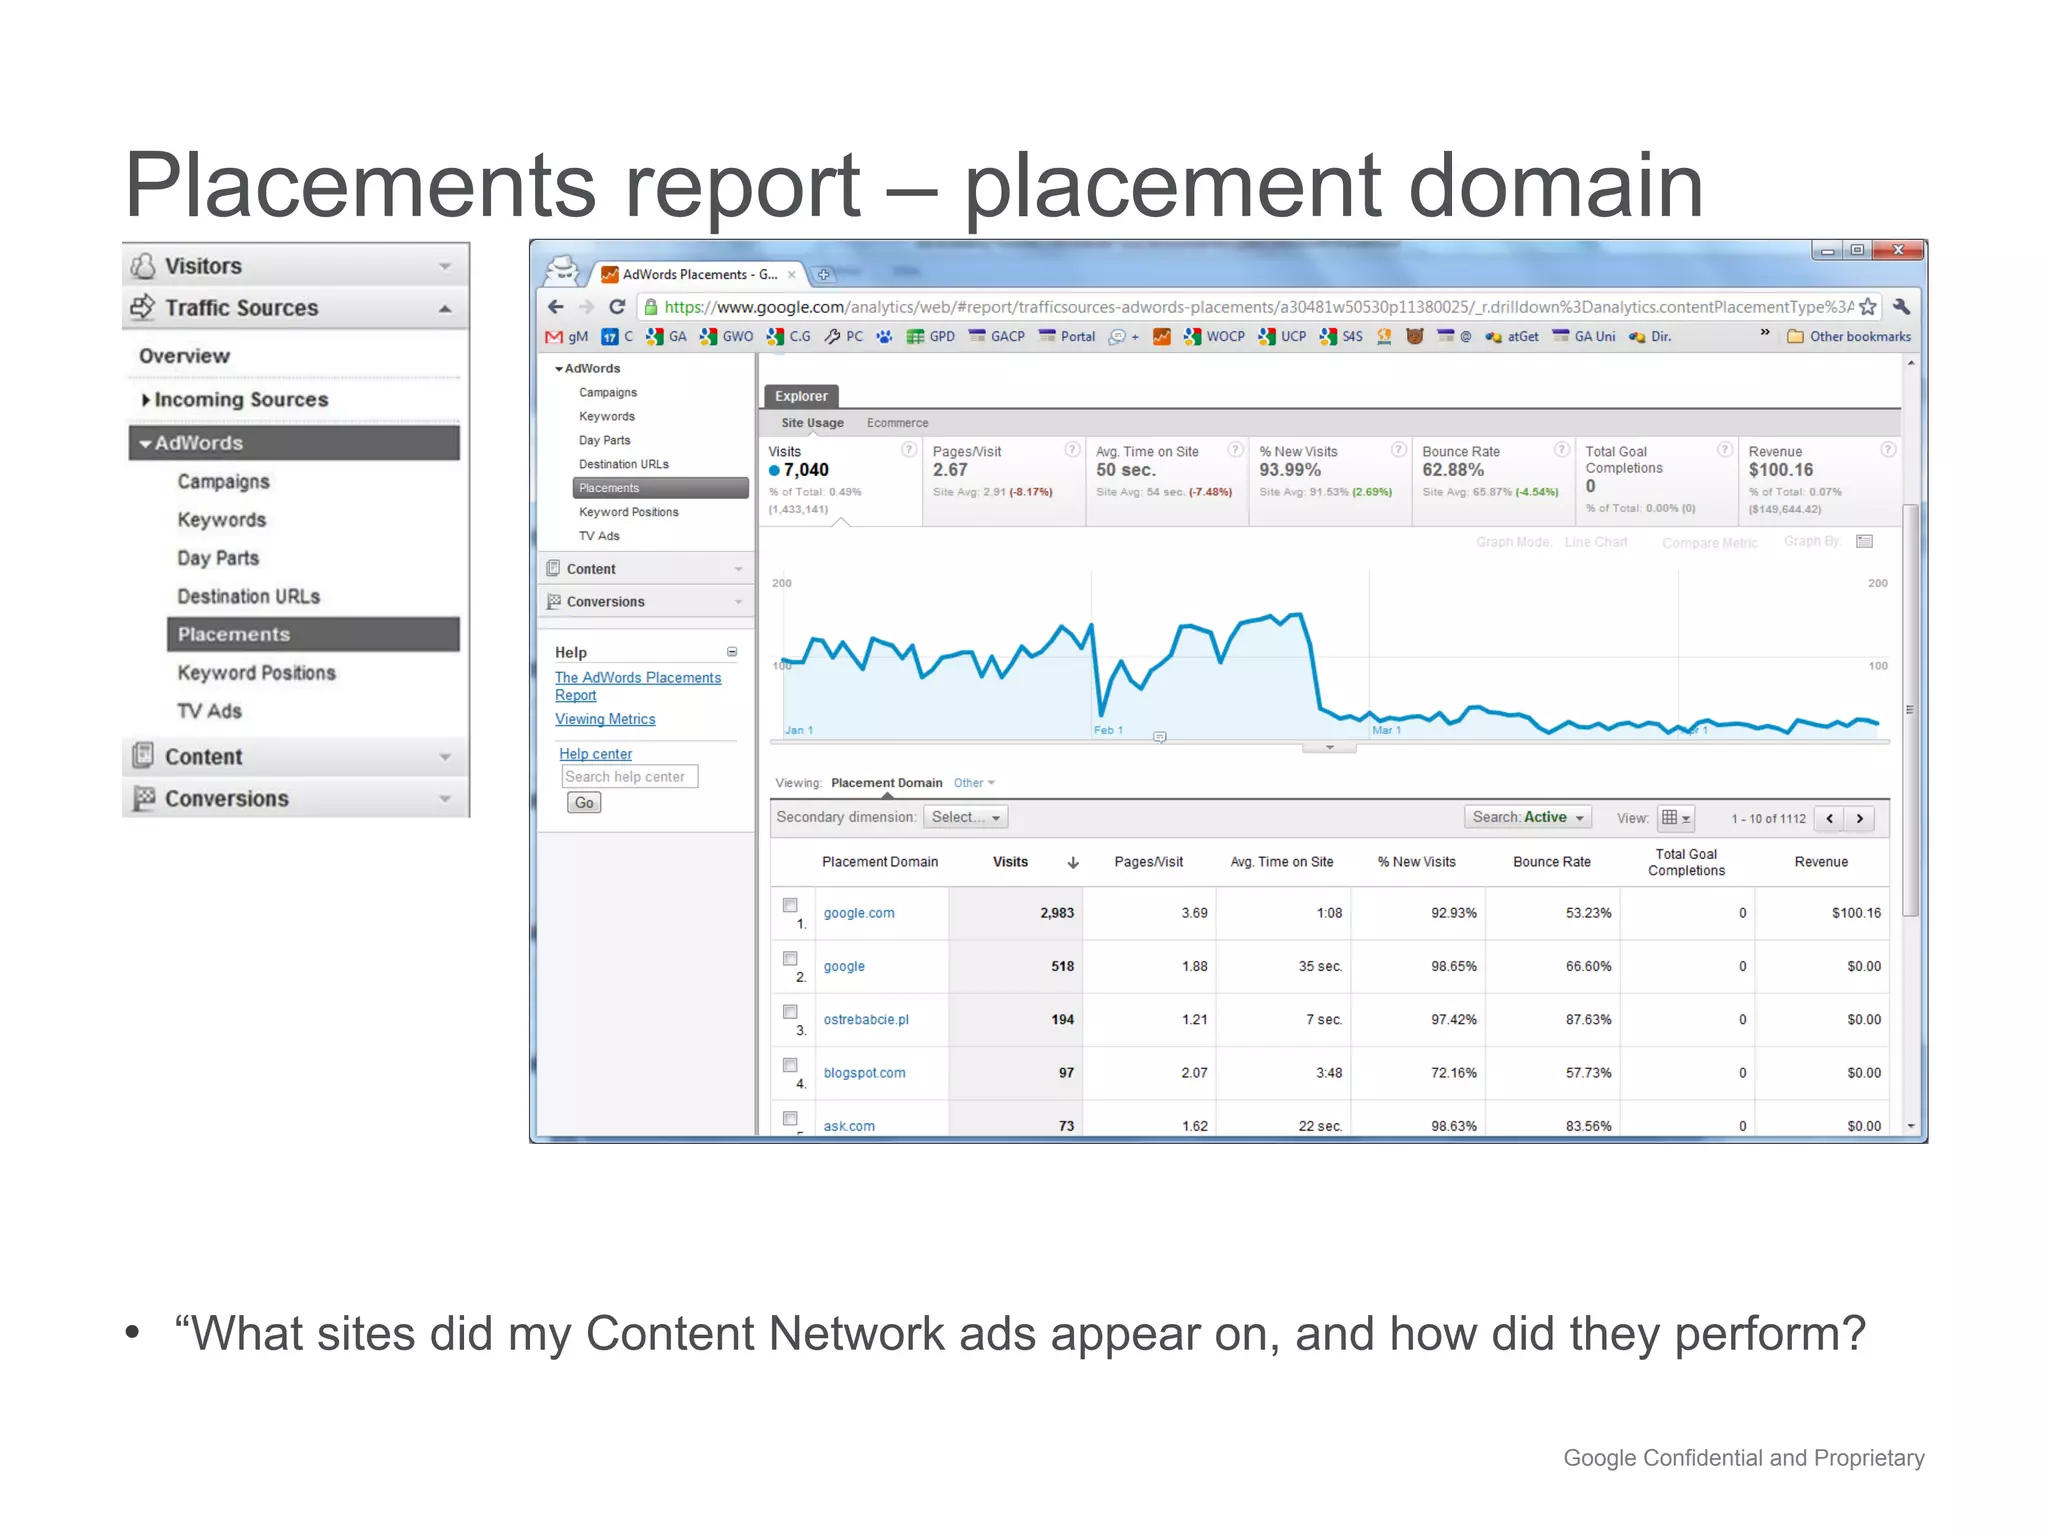Click the chart annotation icon below graph
This screenshot has height=1536, width=2048.
1160,737
